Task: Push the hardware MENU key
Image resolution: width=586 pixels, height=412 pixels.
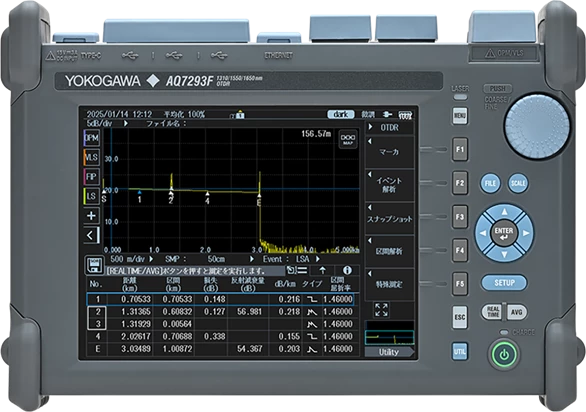Action: click(x=460, y=116)
